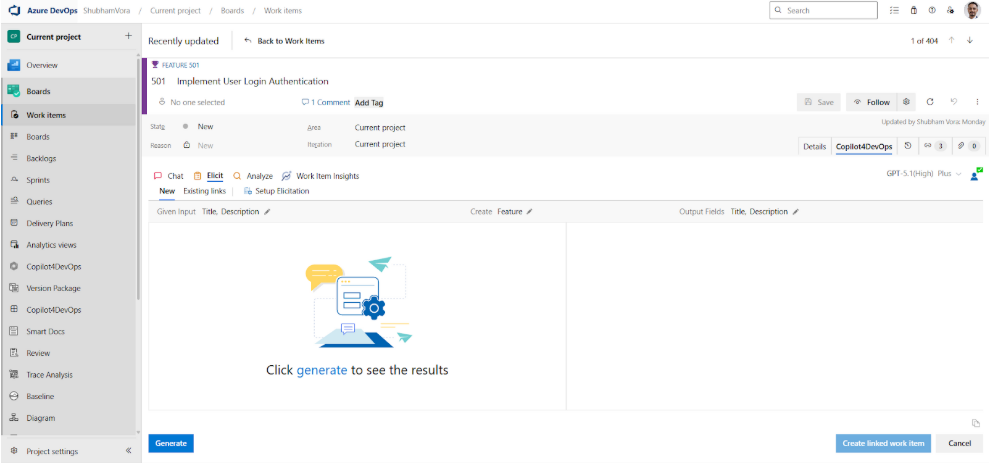Viewport: 996px width, 463px height.
Task: Click the Azure DevOps logo icon
Action: tap(14, 11)
